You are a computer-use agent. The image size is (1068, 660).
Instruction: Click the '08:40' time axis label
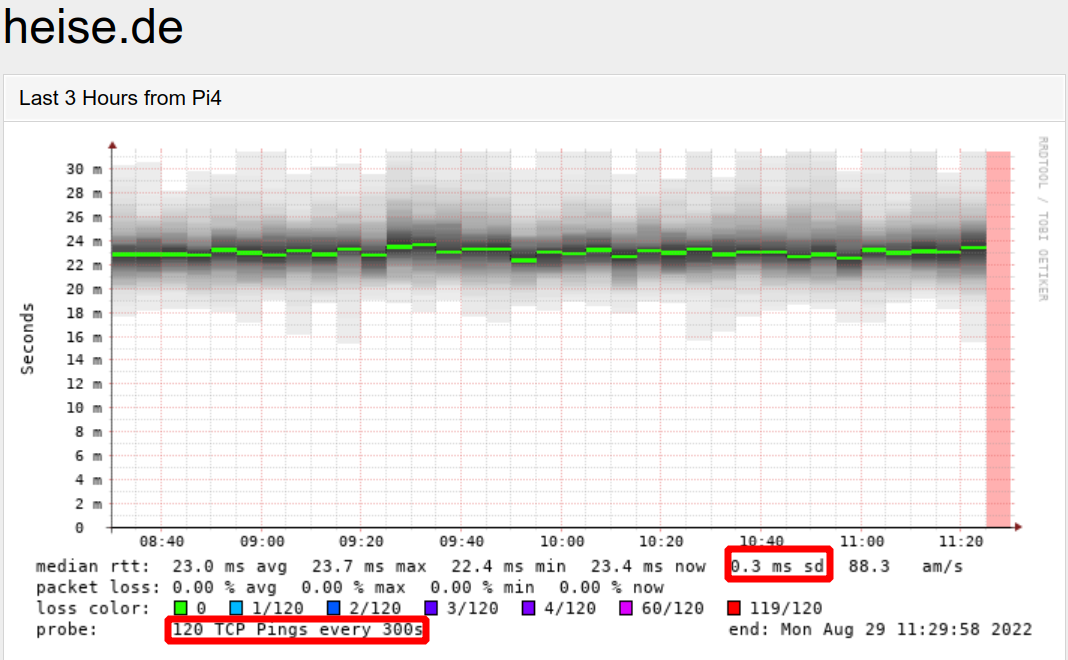pyautogui.click(x=161, y=541)
